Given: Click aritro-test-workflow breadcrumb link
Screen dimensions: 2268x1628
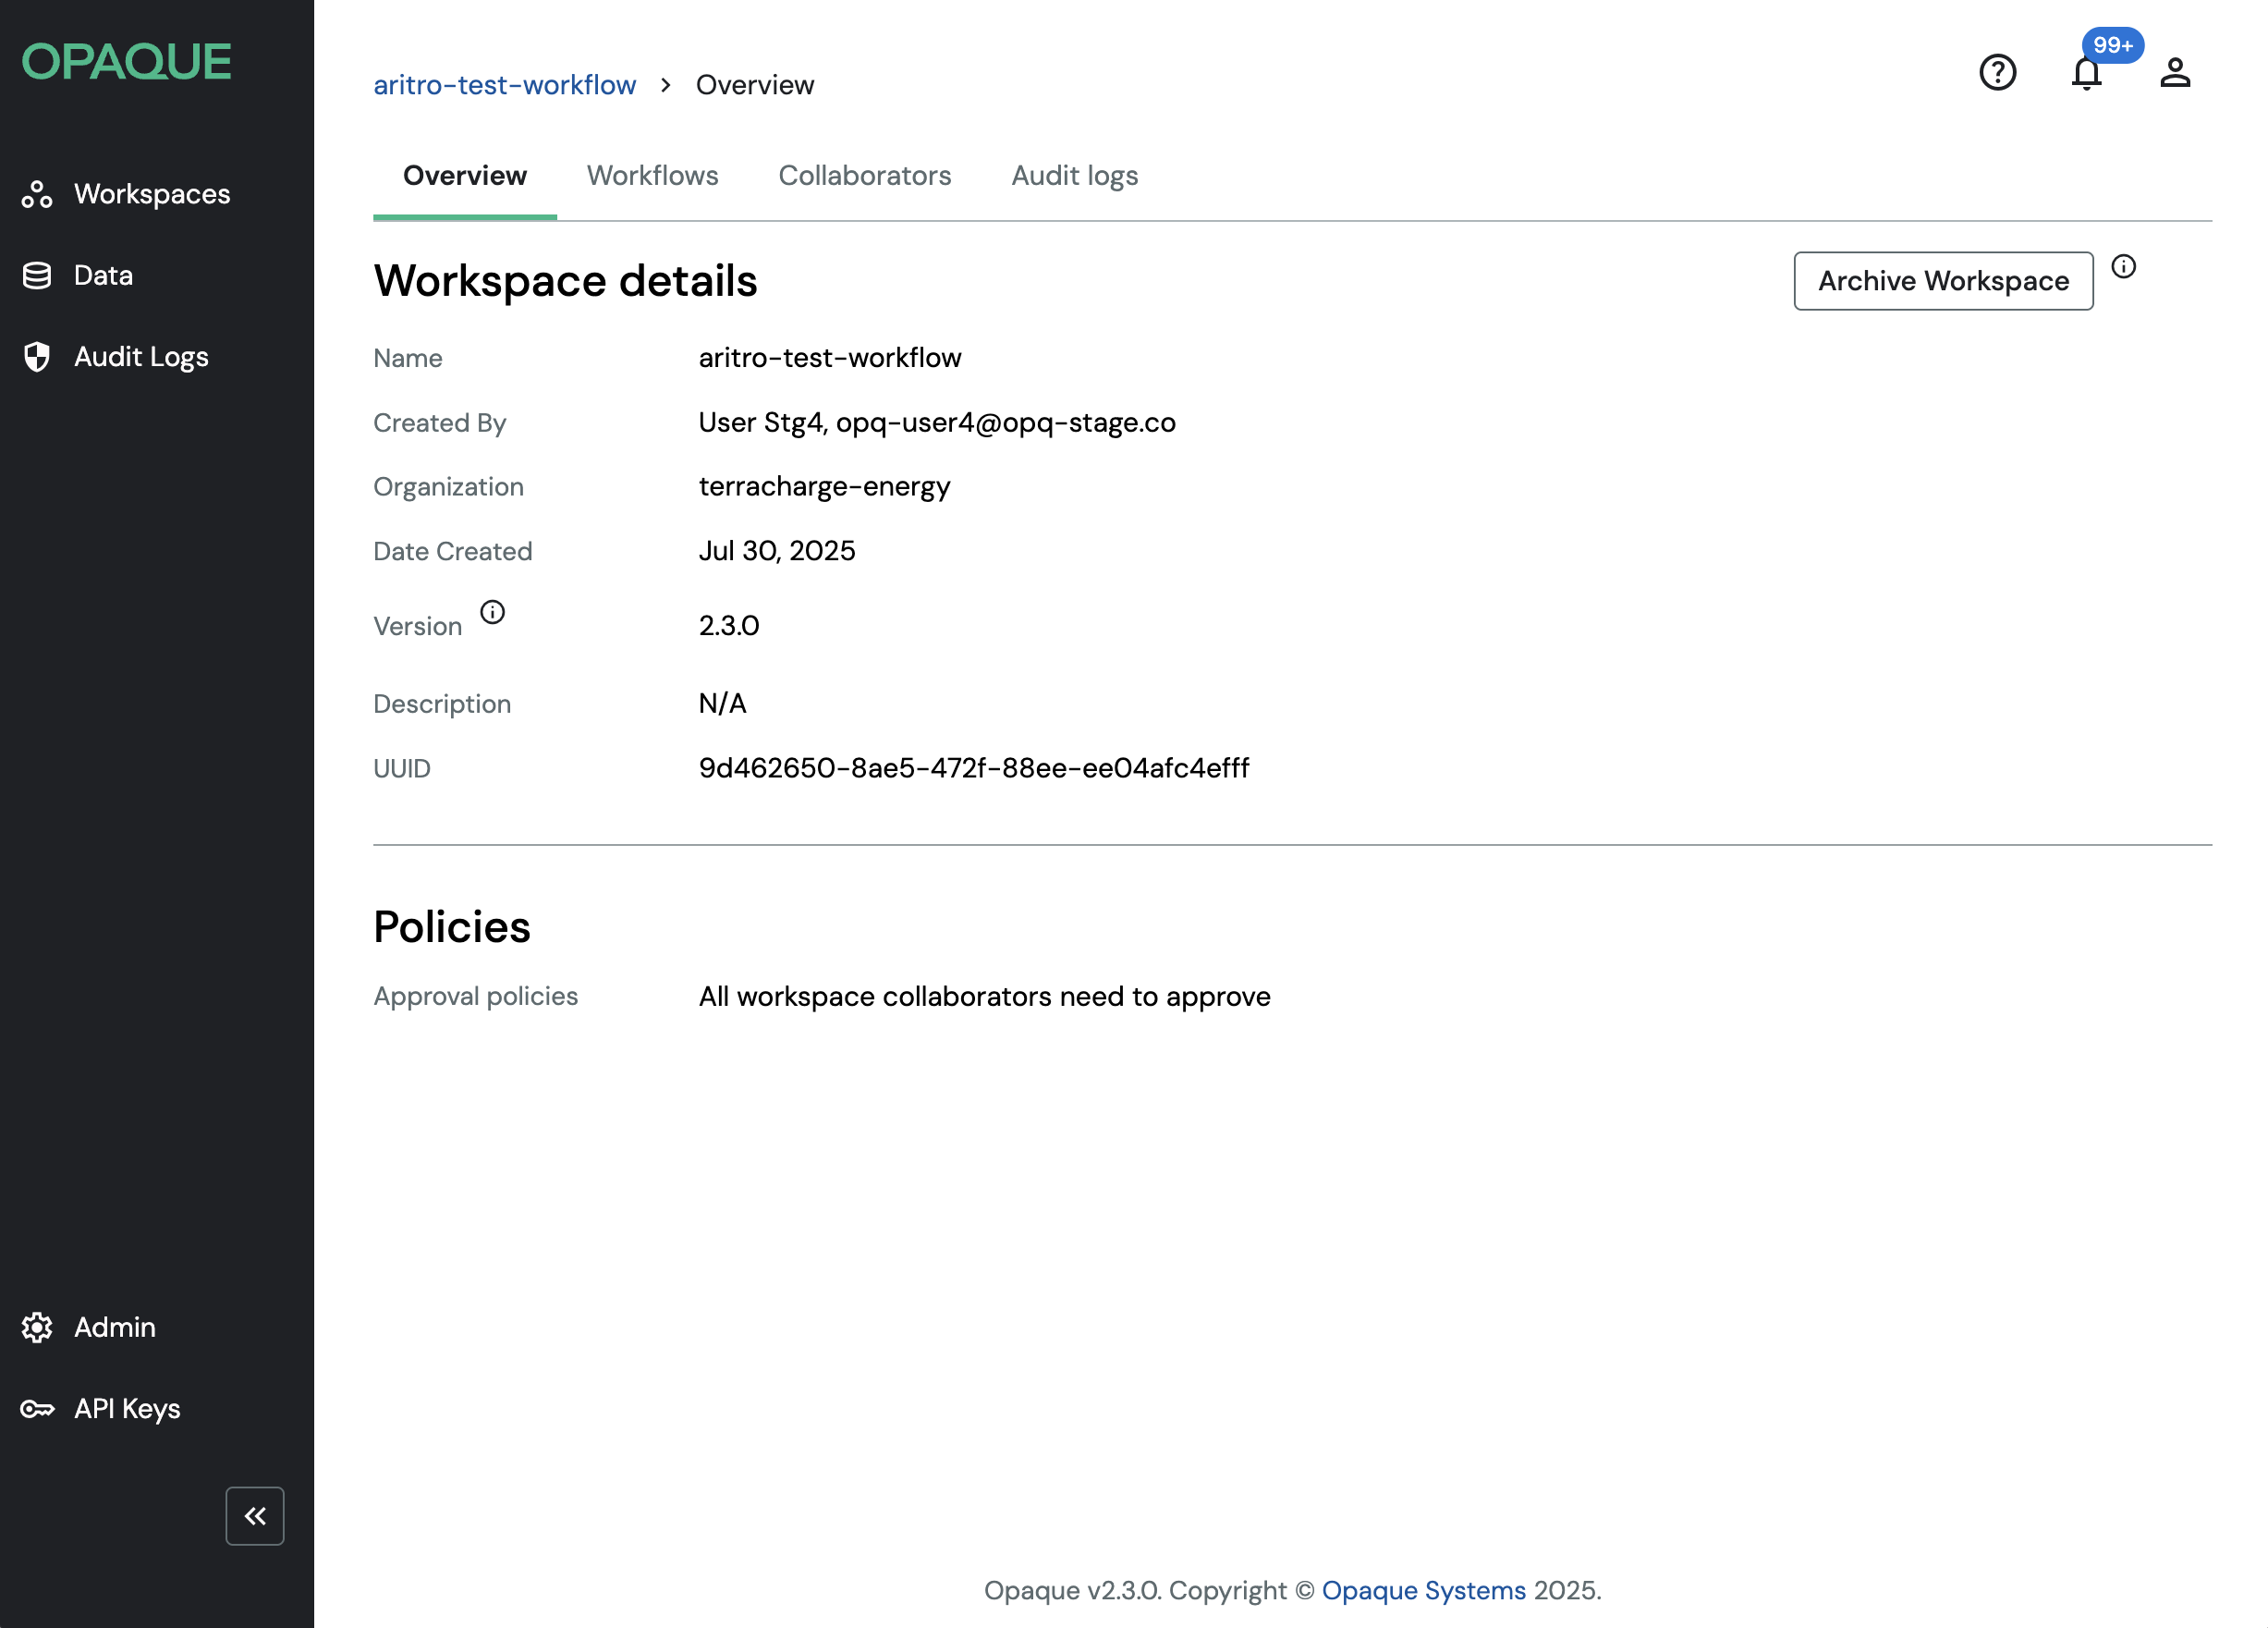Looking at the screenshot, I should [504, 85].
